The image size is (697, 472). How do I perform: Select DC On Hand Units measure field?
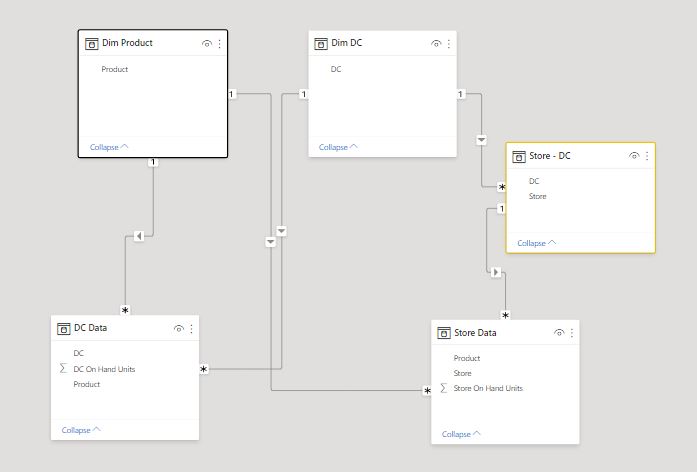click(104, 369)
